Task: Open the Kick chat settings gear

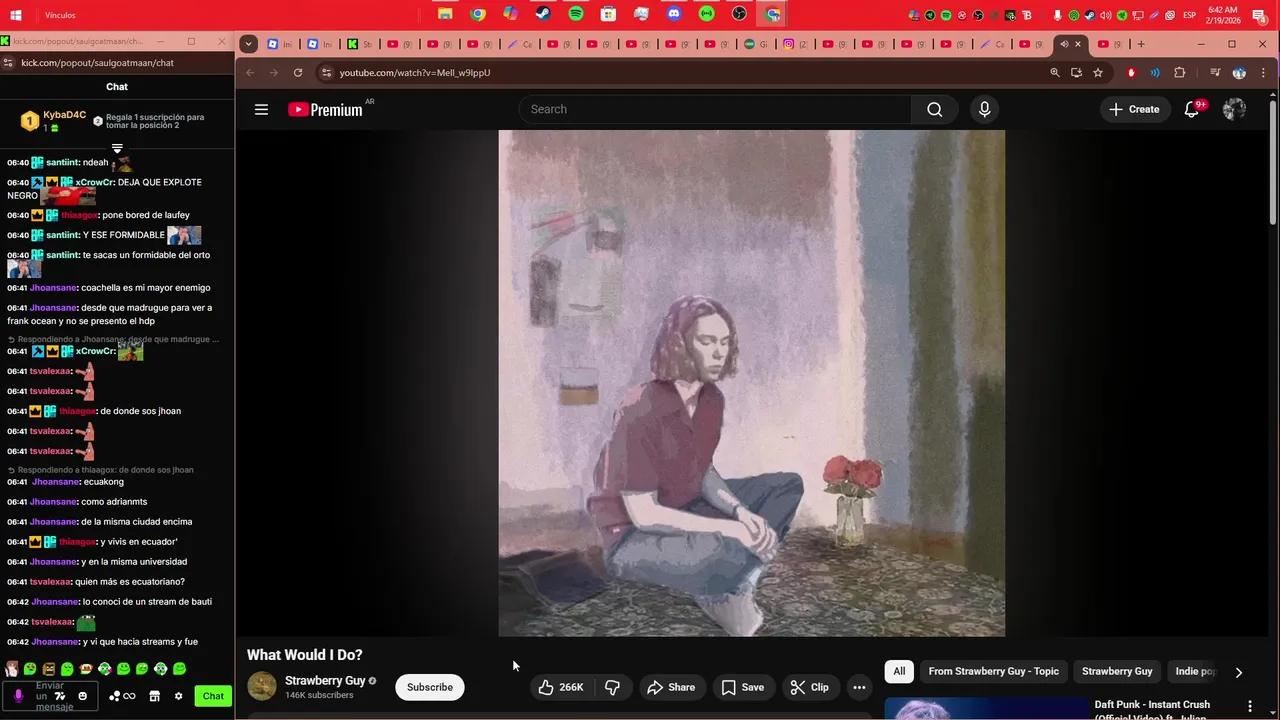Action: pyautogui.click(x=178, y=696)
